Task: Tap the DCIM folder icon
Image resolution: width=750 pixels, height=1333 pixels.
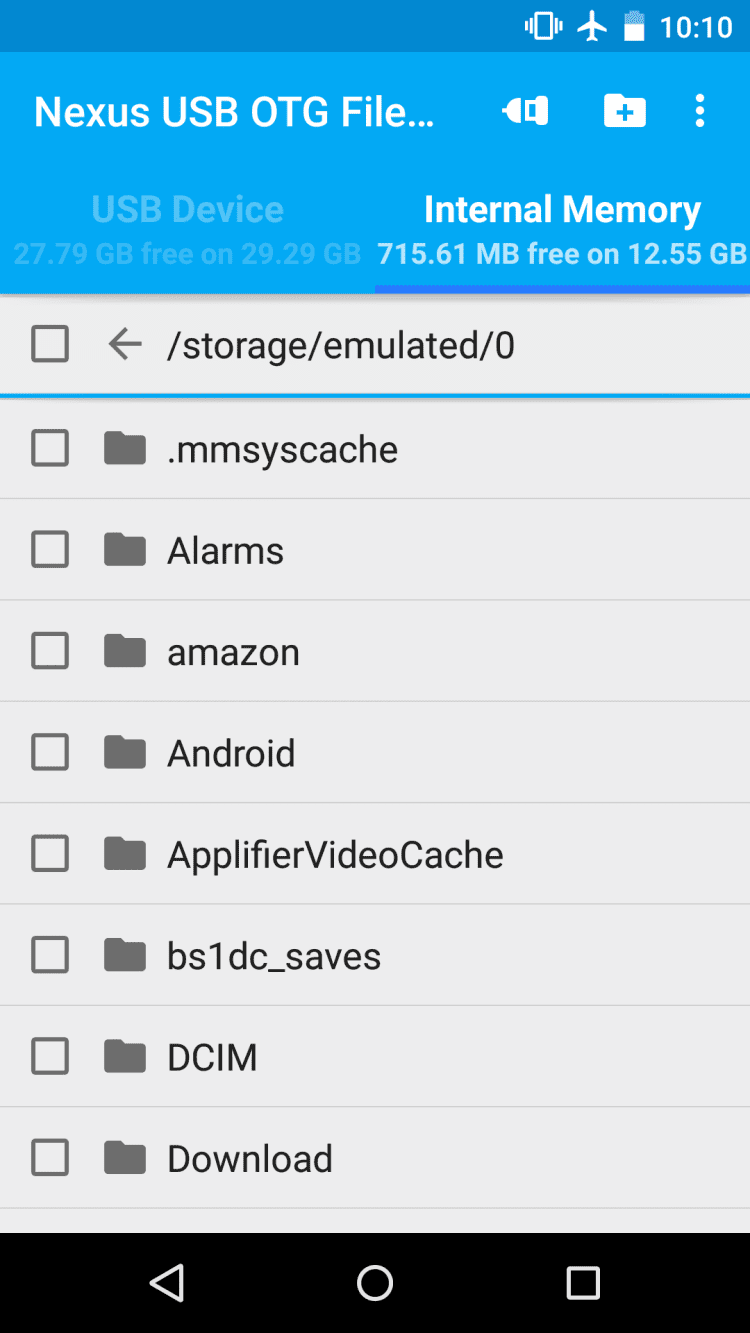Action: click(x=125, y=1057)
